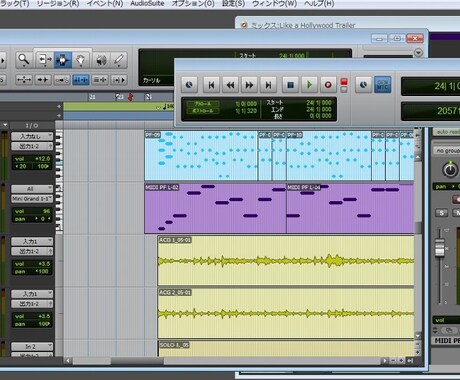The image size is (460, 380).
Task: Click the clock icon left of GEN MTC
Action: click(363, 85)
